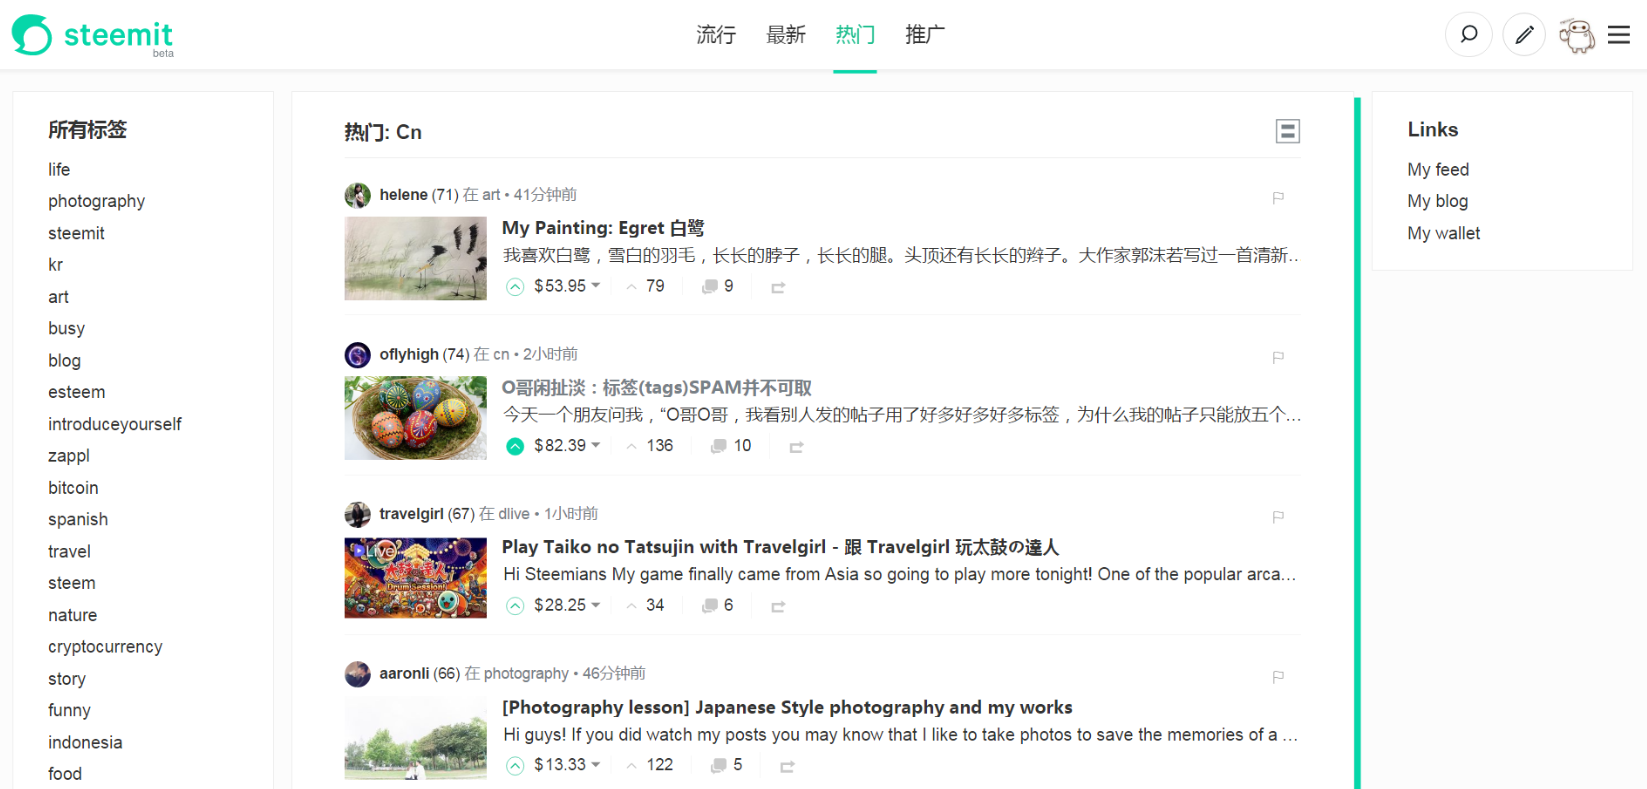Image resolution: width=1647 pixels, height=789 pixels.
Task: Open the painted eggs thumbnail
Action: [x=416, y=418]
